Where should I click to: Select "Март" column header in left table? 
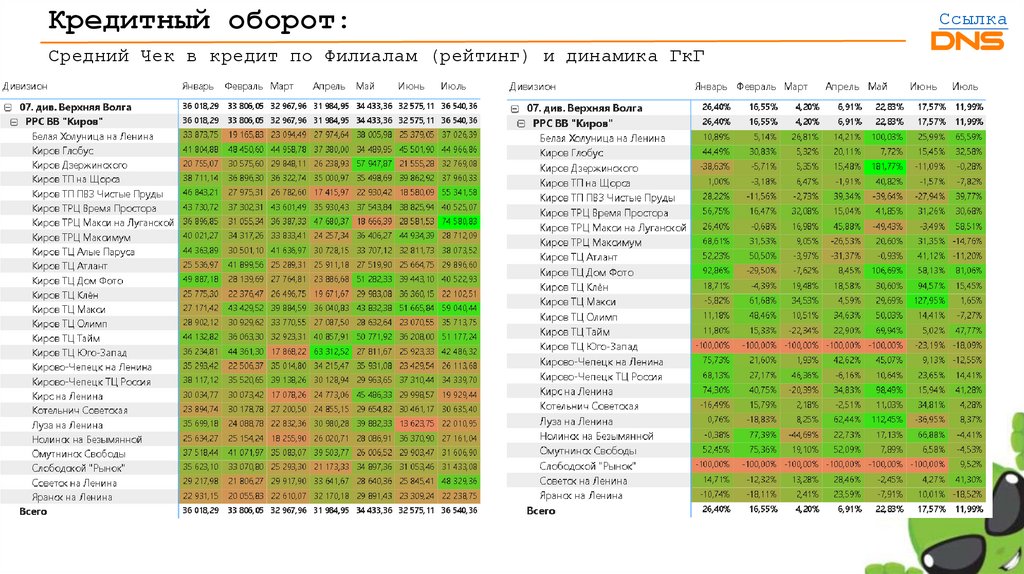pyautogui.click(x=282, y=86)
